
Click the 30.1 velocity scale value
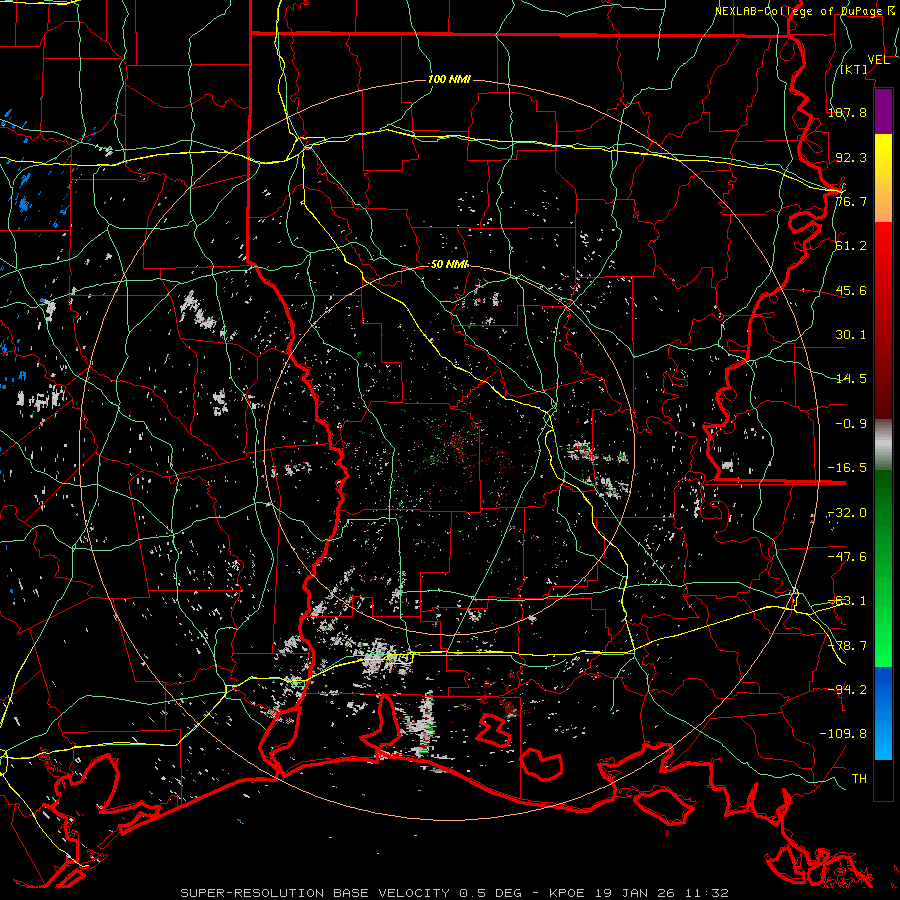pos(851,335)
